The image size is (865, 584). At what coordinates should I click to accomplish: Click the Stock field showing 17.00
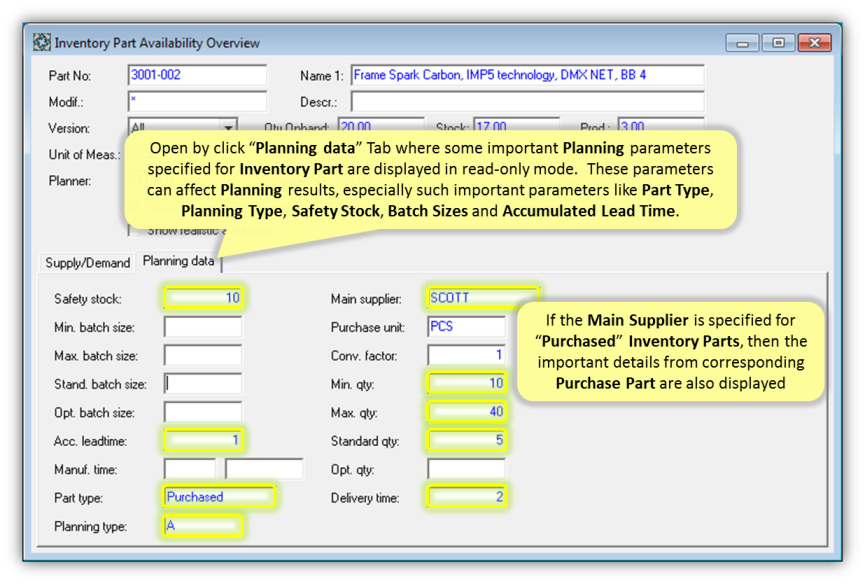[516, 125]
